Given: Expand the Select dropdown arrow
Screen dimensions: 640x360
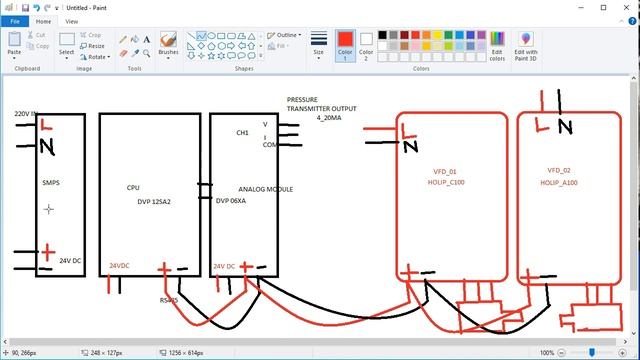Looking at the screenshot, I should tap(67, 58).
